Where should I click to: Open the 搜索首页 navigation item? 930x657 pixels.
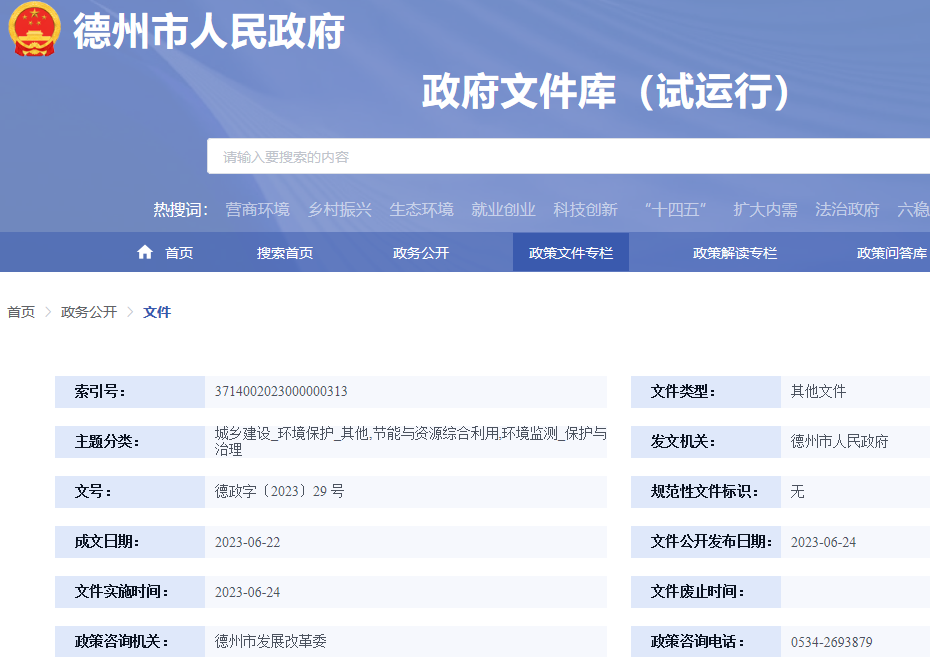coord(285,253)
